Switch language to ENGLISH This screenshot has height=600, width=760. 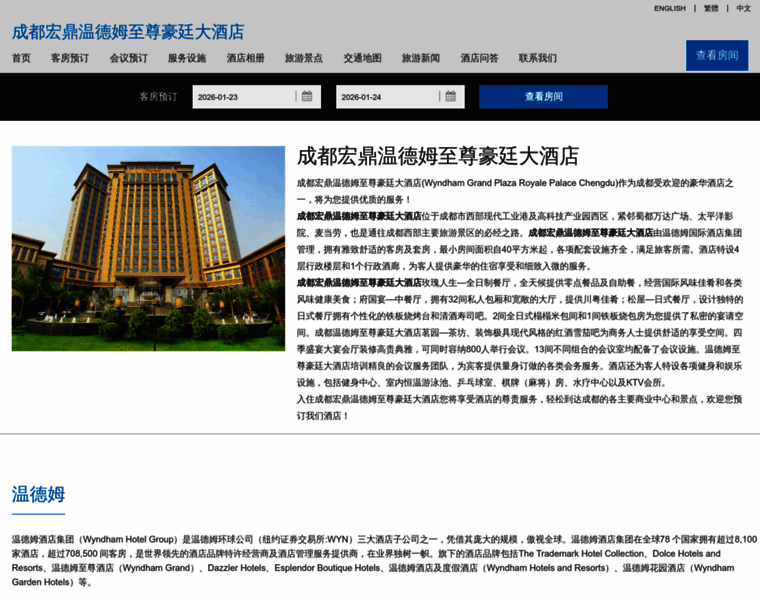[x=670, y=8]
